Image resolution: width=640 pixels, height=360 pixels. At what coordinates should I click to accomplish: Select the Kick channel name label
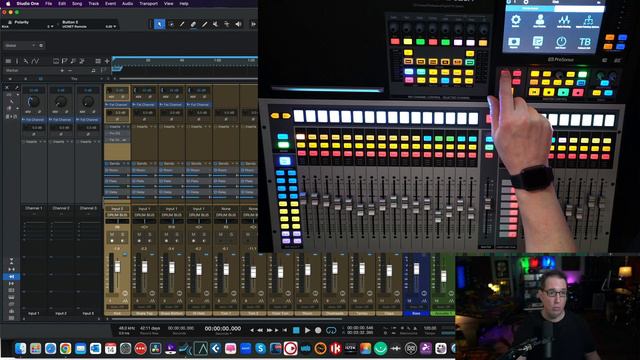pyautogui.click(x=117, y=313)
